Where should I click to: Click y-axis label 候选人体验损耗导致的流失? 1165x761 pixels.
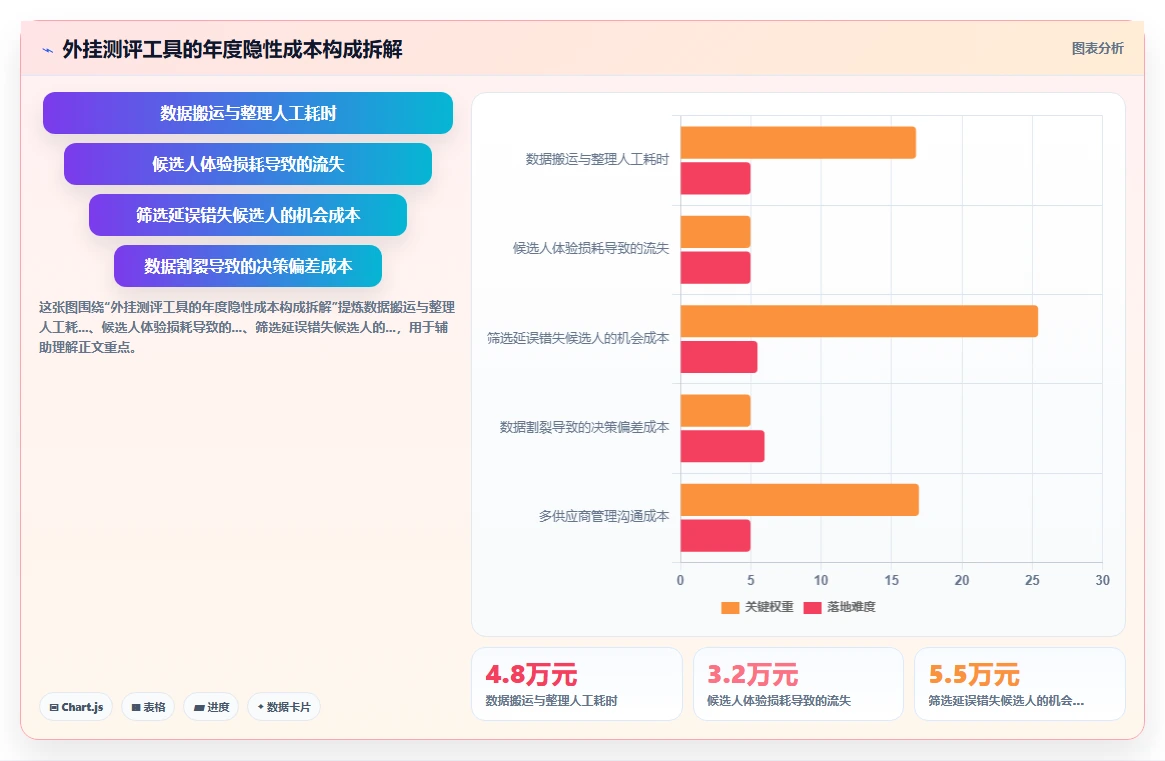coord(591,248)
